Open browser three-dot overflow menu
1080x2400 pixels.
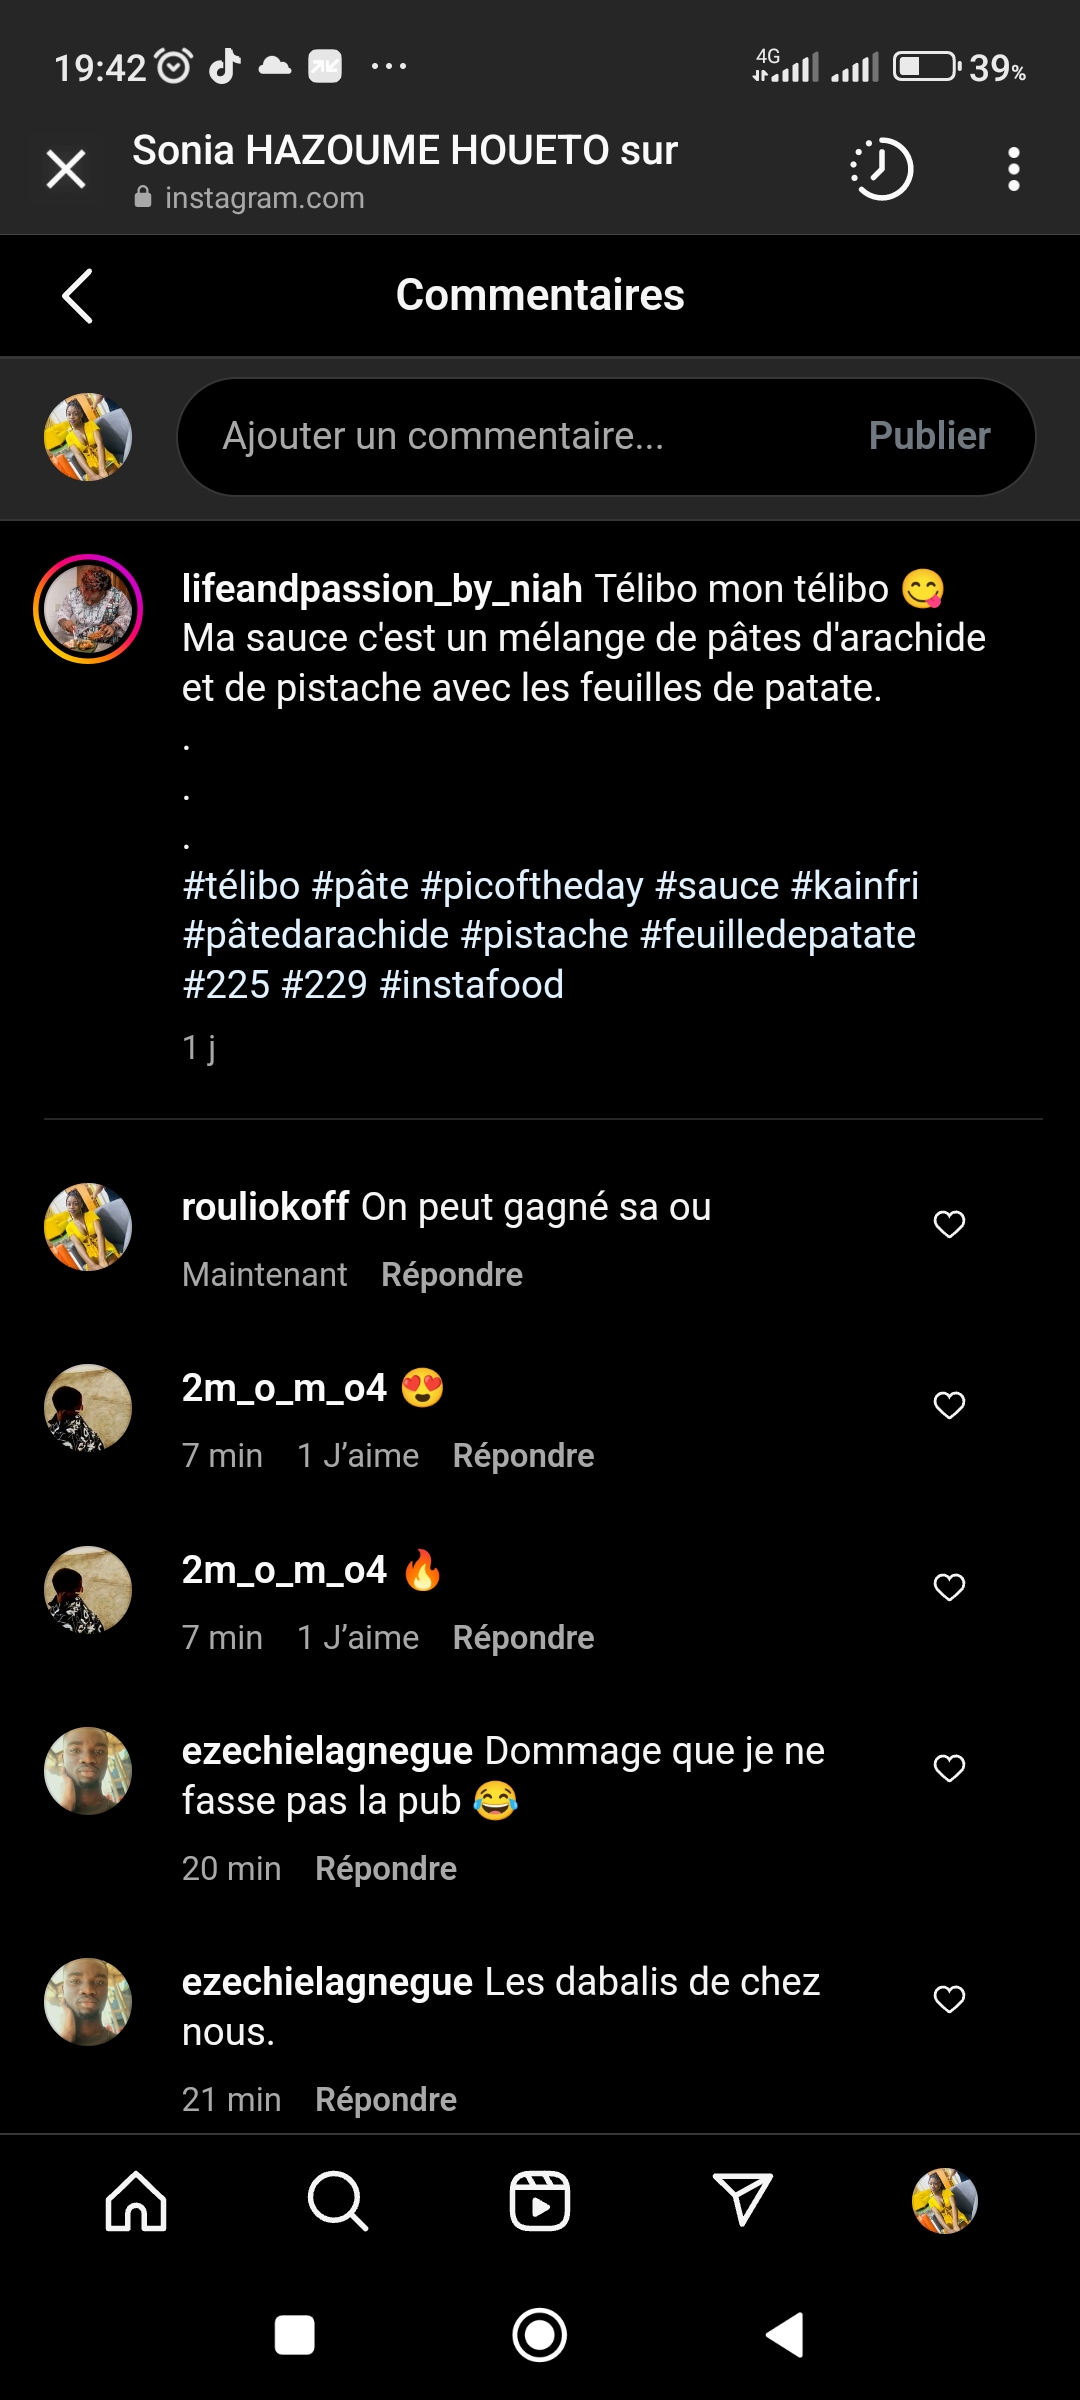point(1013,169)
